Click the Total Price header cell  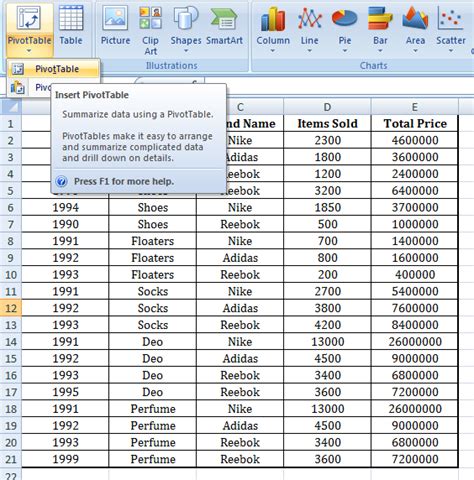[415, 124]
